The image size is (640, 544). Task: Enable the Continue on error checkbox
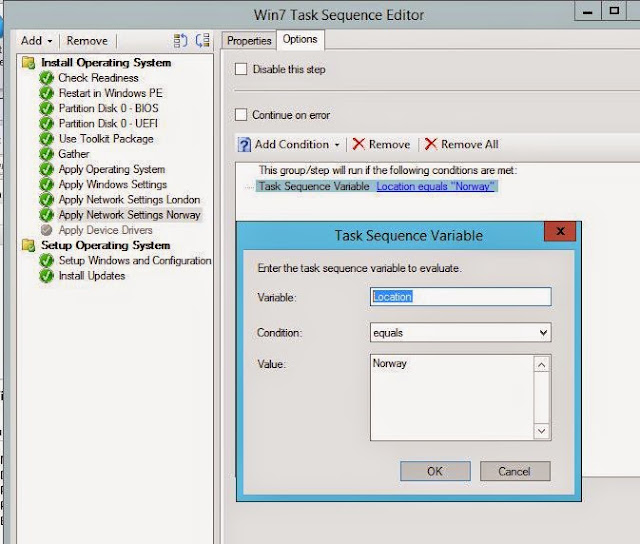pos(241,115)
